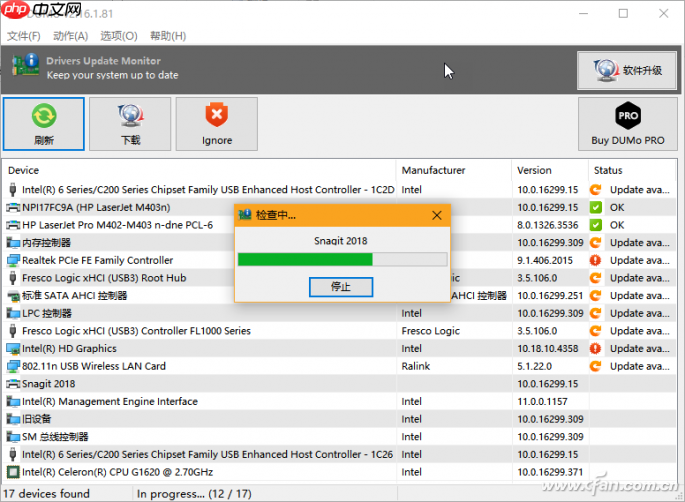Click the '17 devices found' status text
This screenshot has width=685, height=502.
click(46, 494)
